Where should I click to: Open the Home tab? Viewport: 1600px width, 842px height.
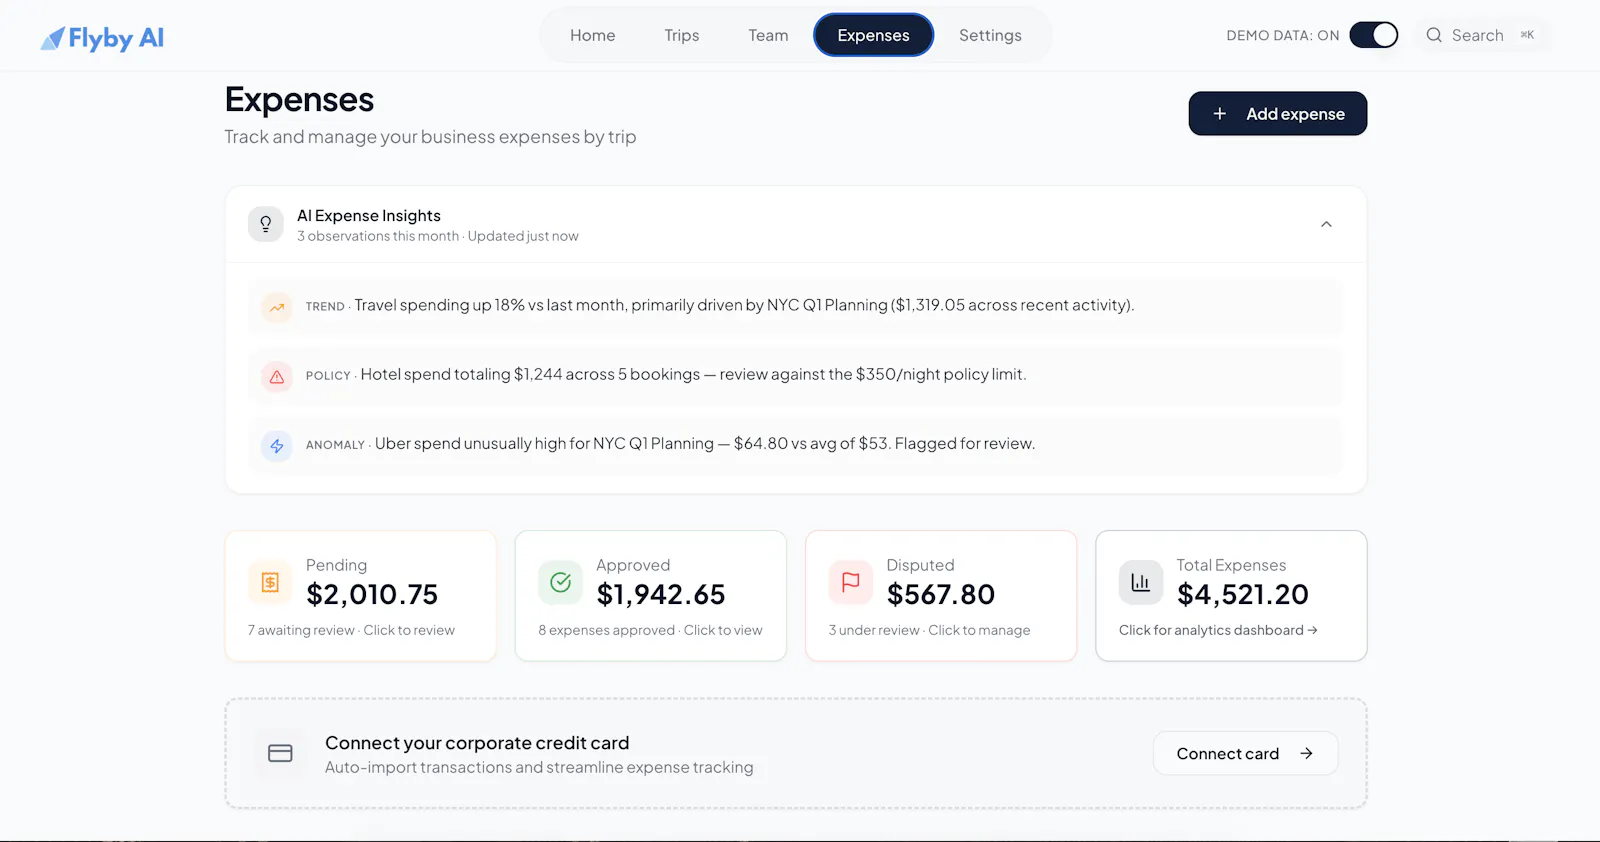(593, 35)
